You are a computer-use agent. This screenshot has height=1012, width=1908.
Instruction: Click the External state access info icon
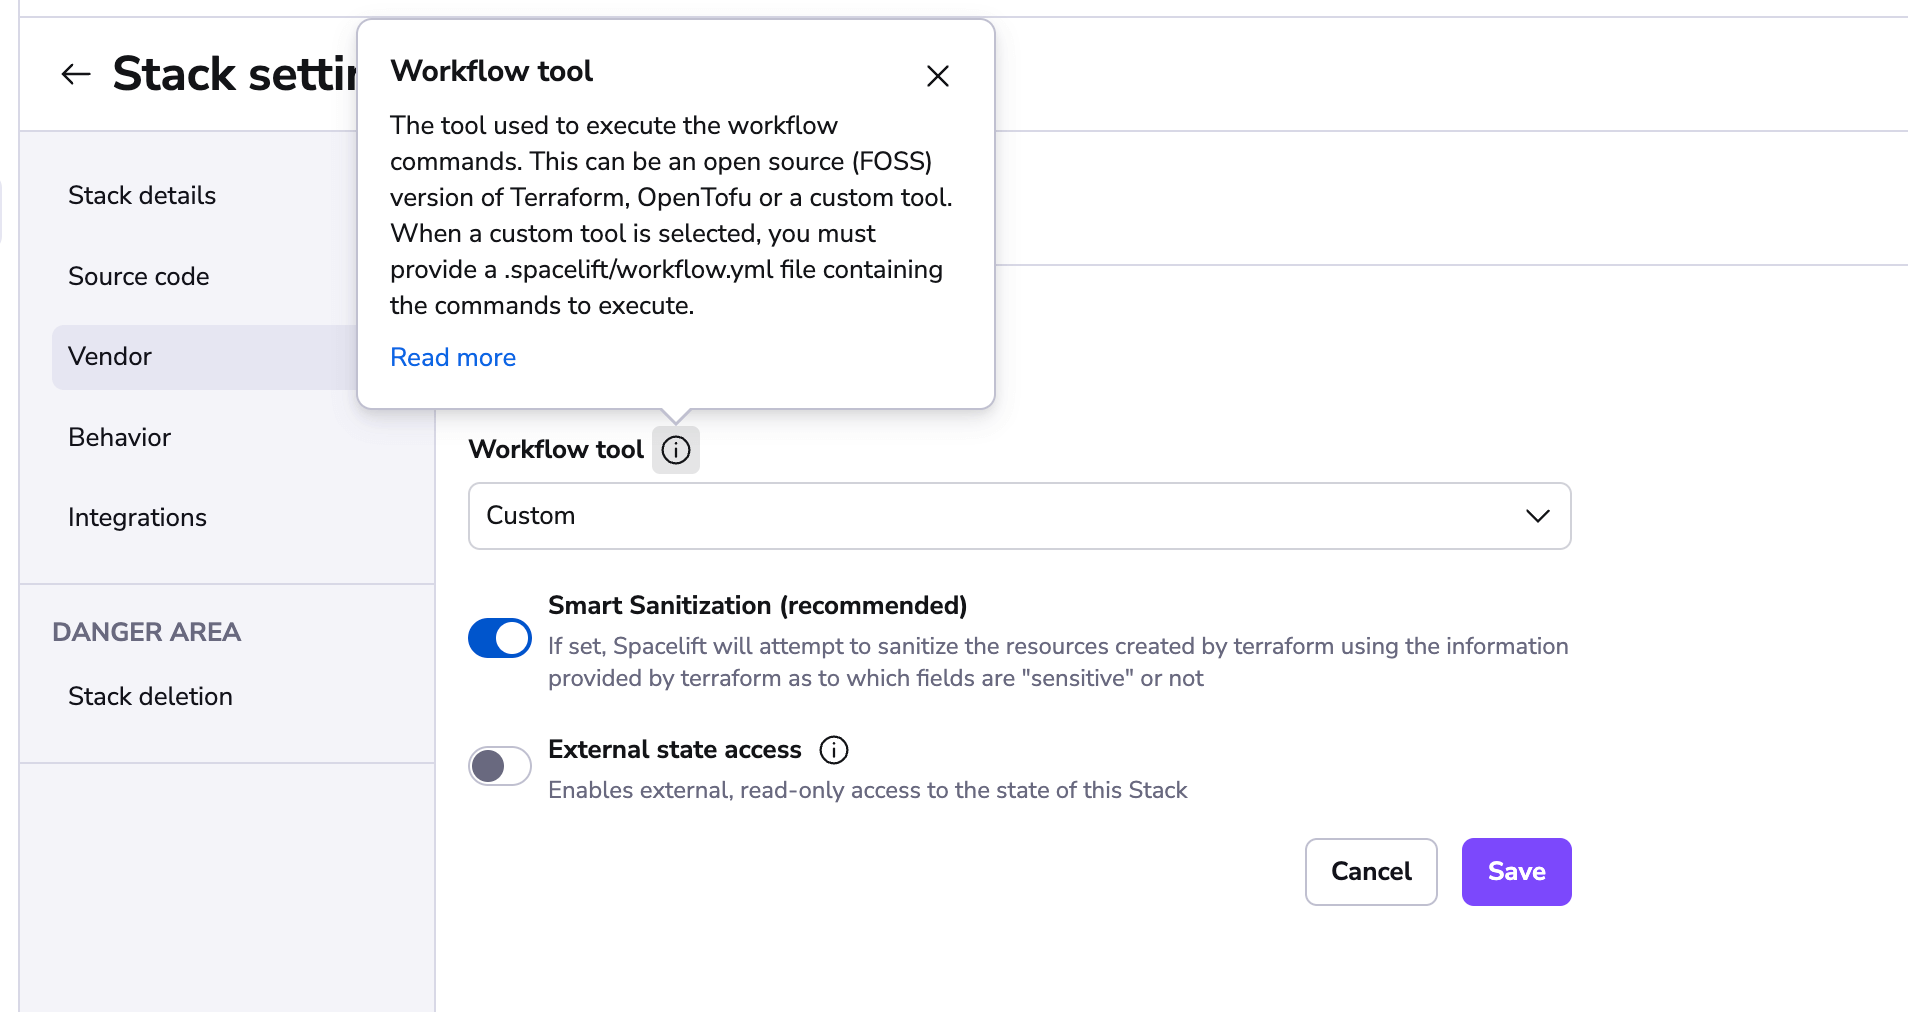833,750
